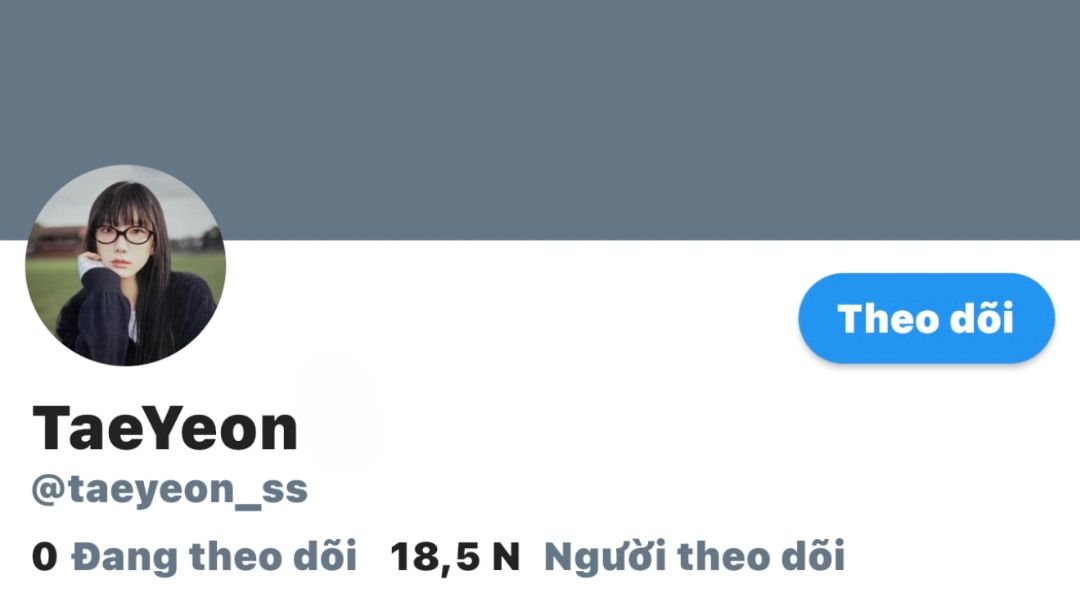This screenshot has height=606, width=1080.
Task: Click the letter N beside 18,5
Action: (506, 556)
